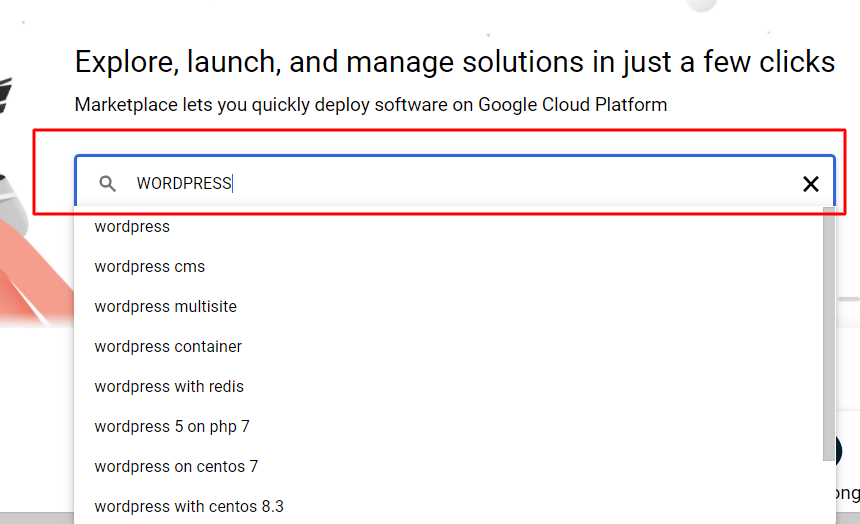Pick the 'wordpress container' suggestion
860x524 pixels.
point(449,347)
